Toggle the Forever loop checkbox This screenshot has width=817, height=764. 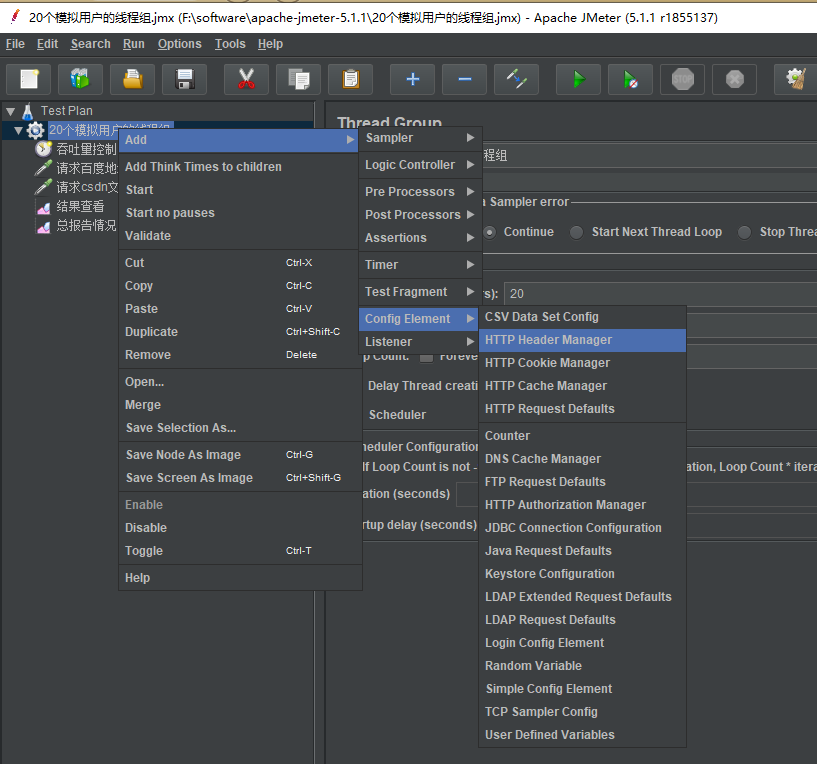tap(427, 358)
